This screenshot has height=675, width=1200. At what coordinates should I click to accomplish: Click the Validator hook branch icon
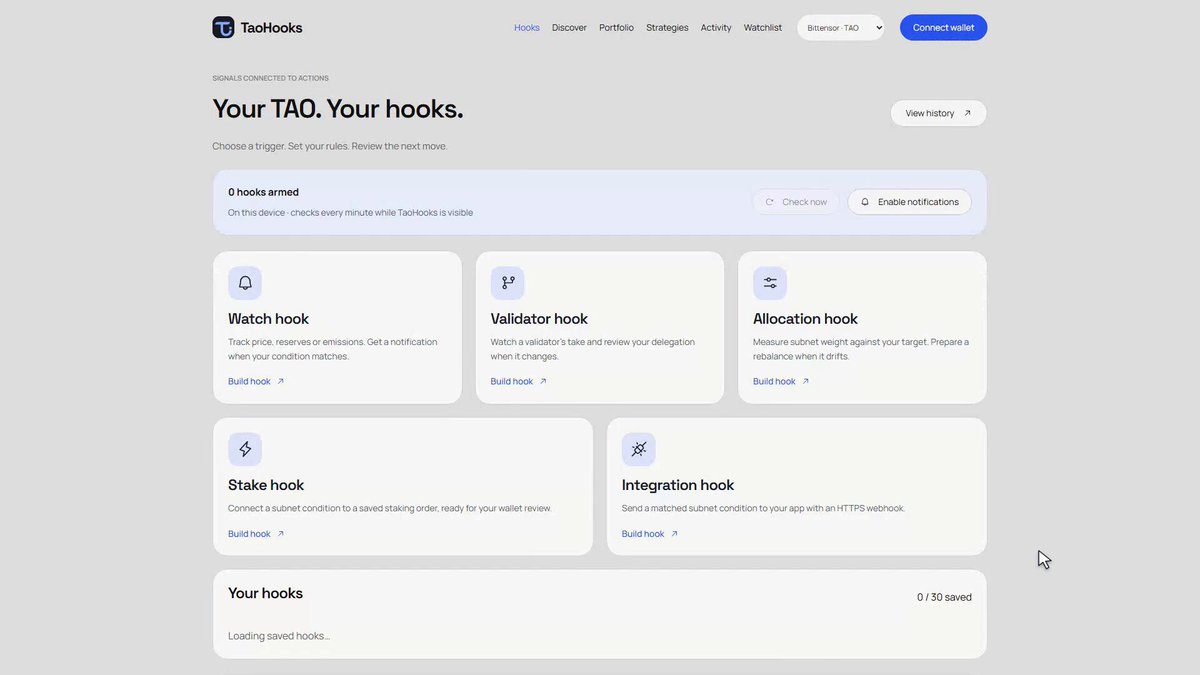pos(508,283)
